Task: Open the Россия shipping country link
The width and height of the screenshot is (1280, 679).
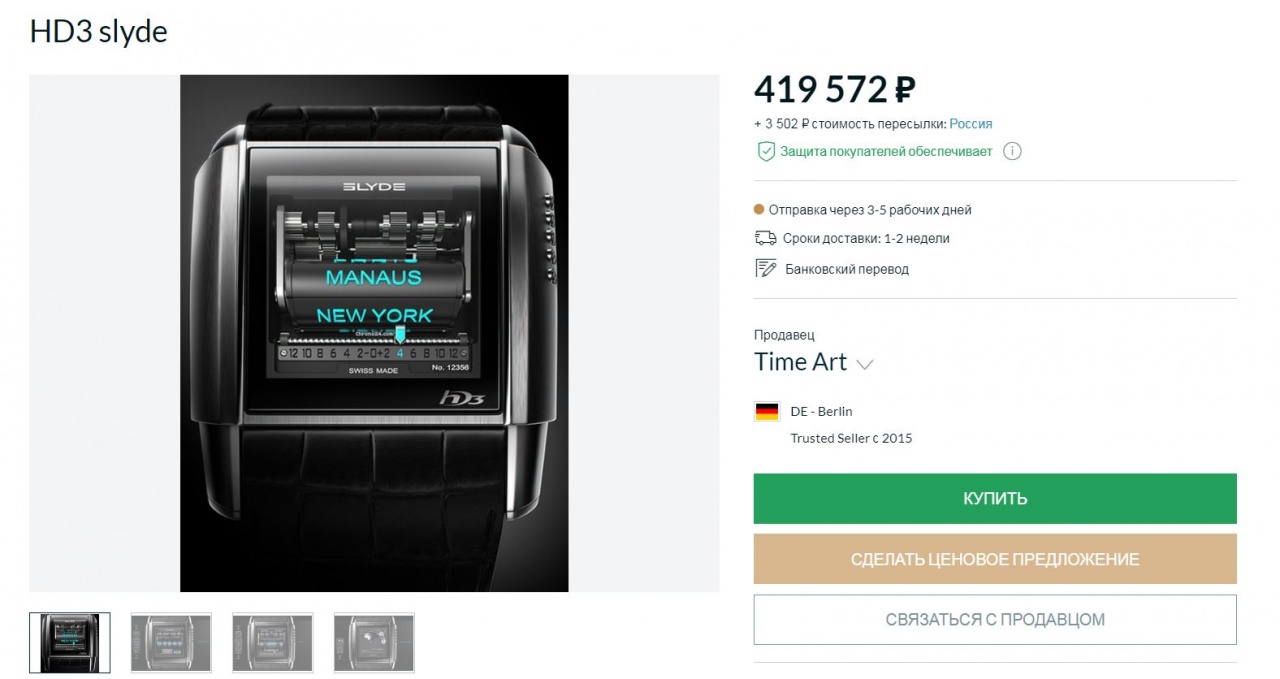Action: coord(971,124)
